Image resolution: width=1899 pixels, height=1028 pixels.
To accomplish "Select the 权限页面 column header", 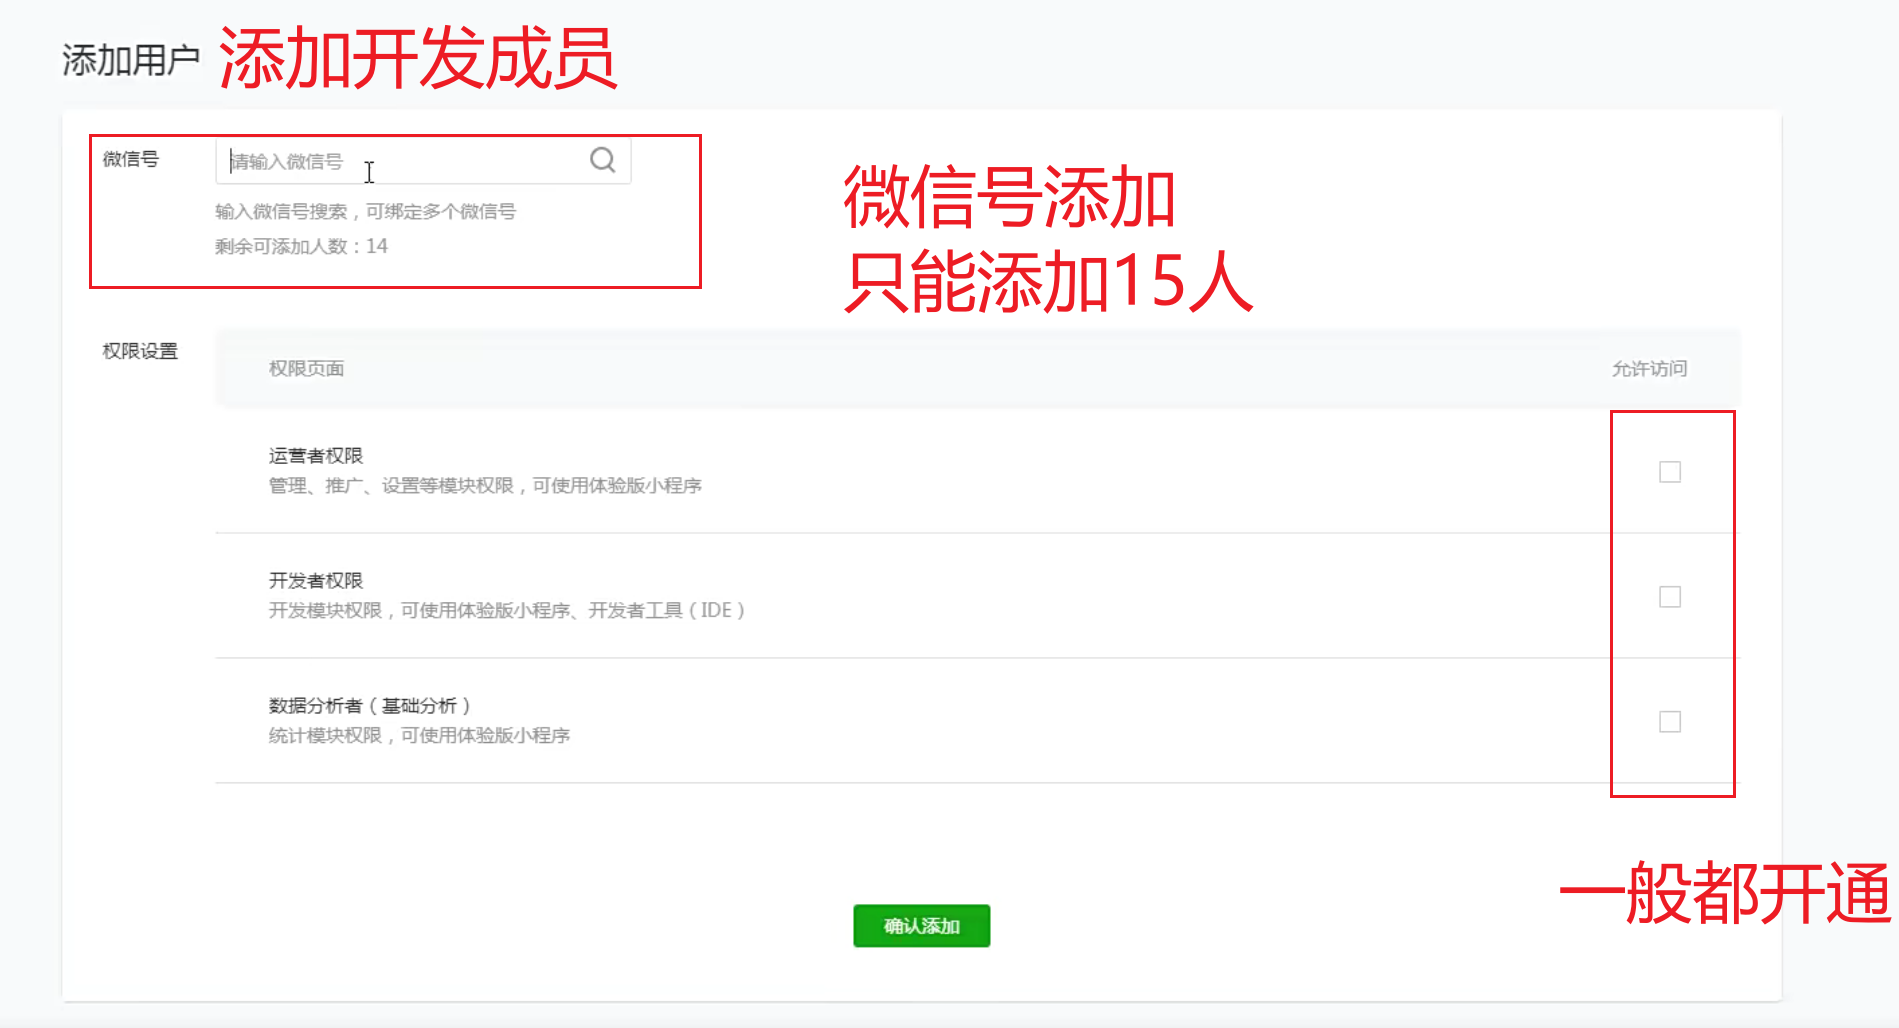I will (x=306, y=369).
